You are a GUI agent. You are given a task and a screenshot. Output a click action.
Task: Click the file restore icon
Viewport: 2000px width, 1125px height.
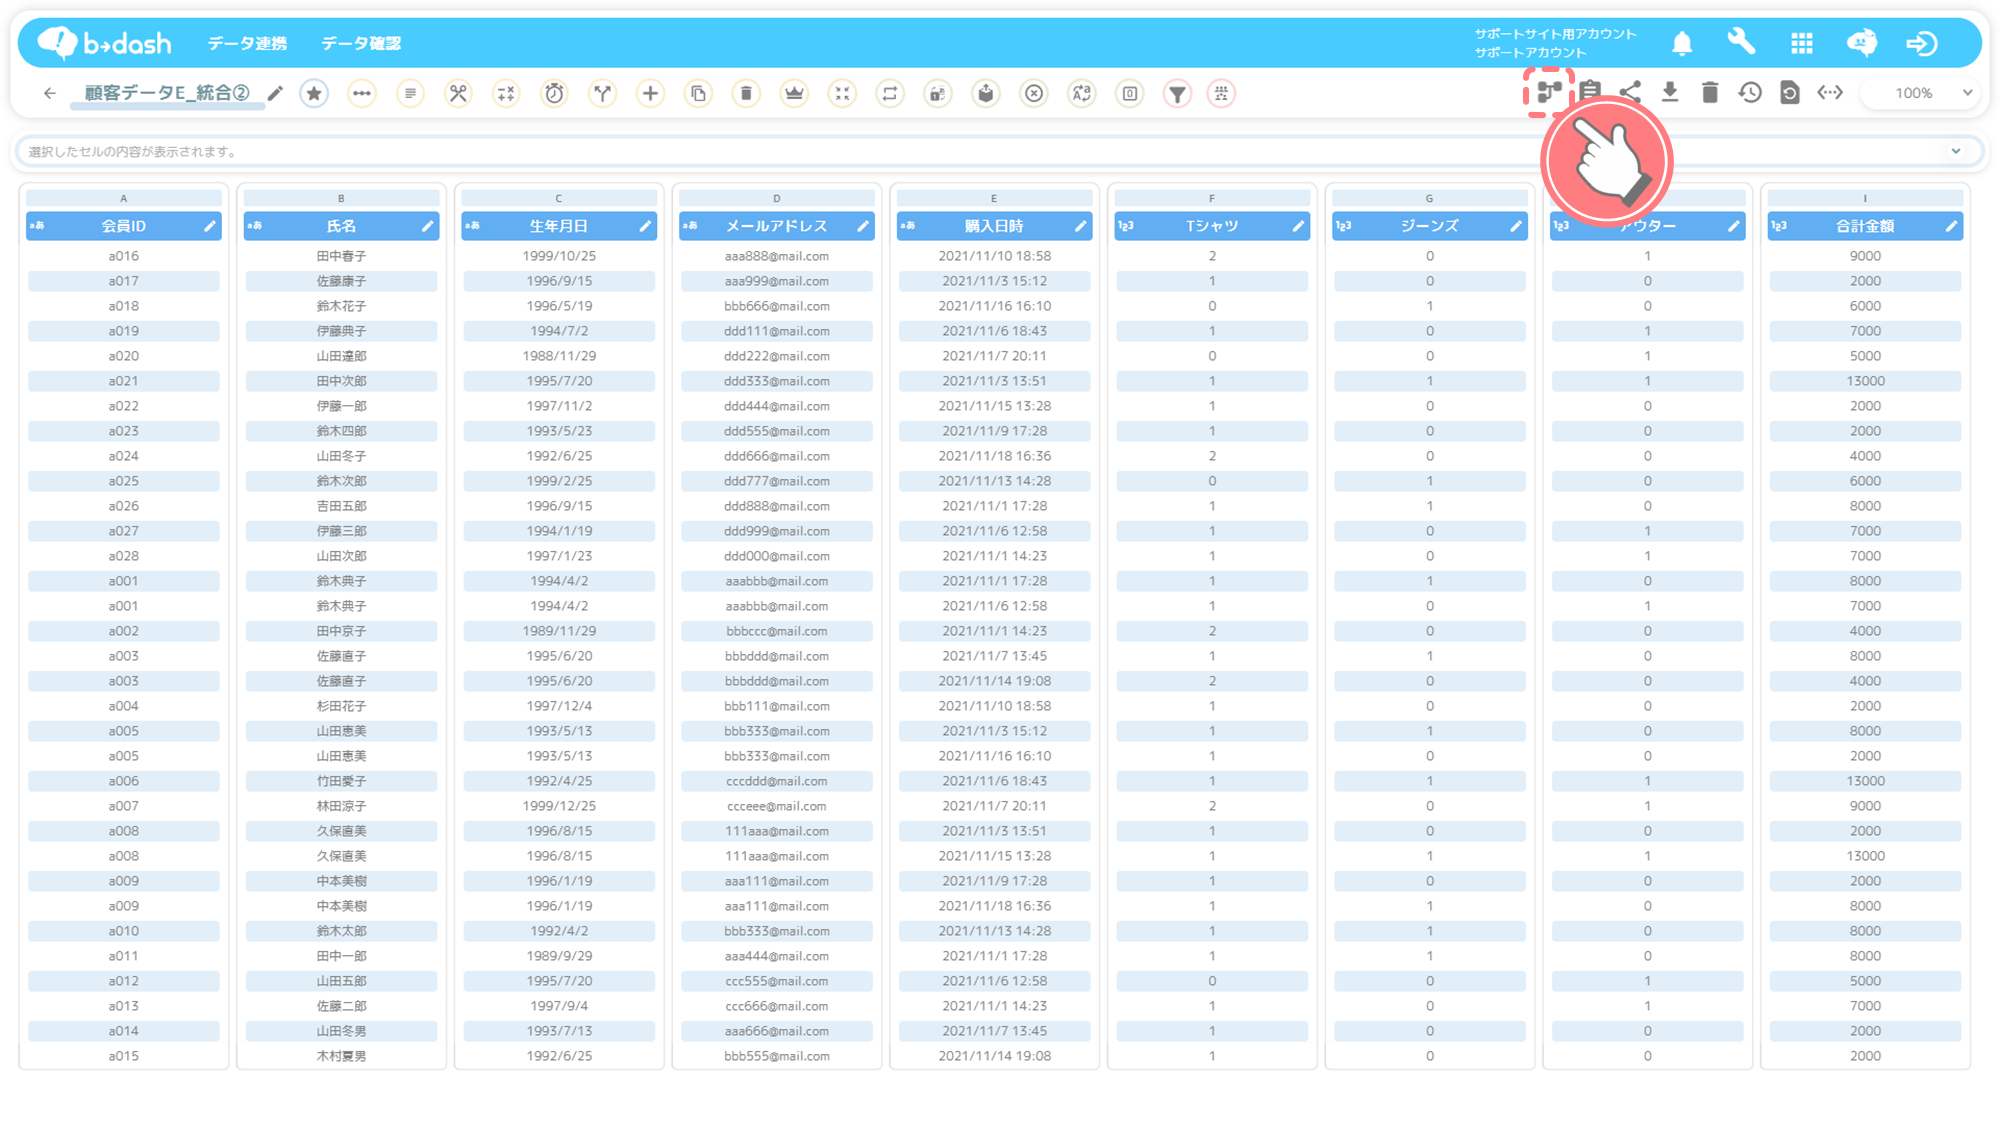[1790, 93]
